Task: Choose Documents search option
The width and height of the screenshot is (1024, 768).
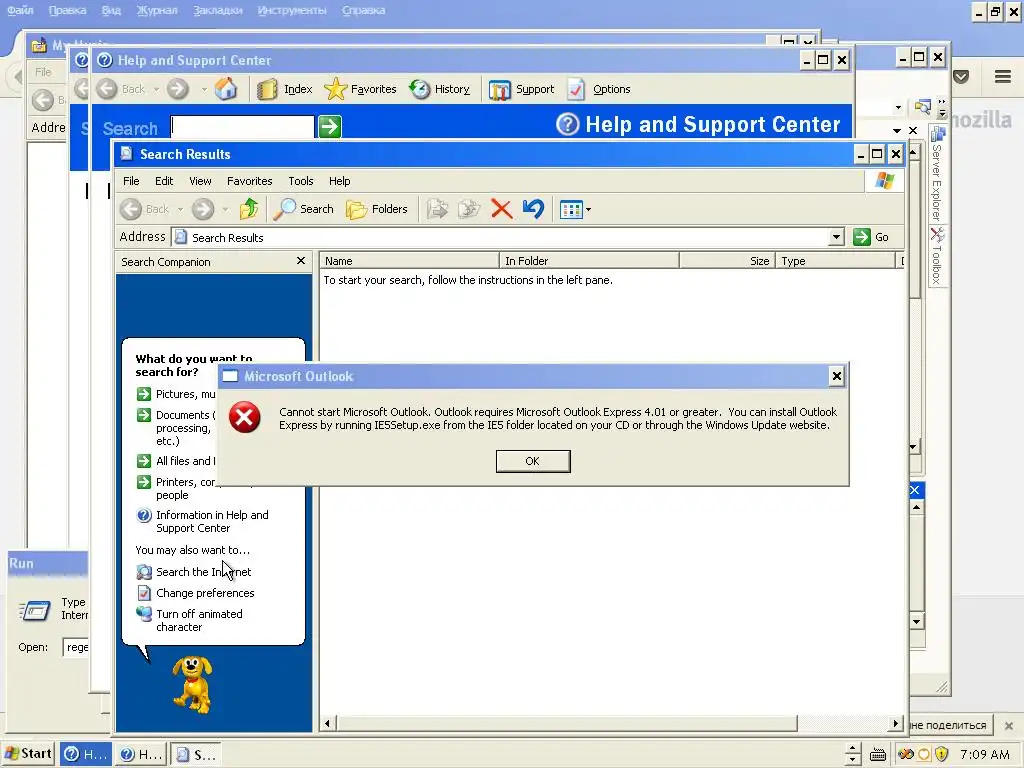Action: tap(176, 428)
